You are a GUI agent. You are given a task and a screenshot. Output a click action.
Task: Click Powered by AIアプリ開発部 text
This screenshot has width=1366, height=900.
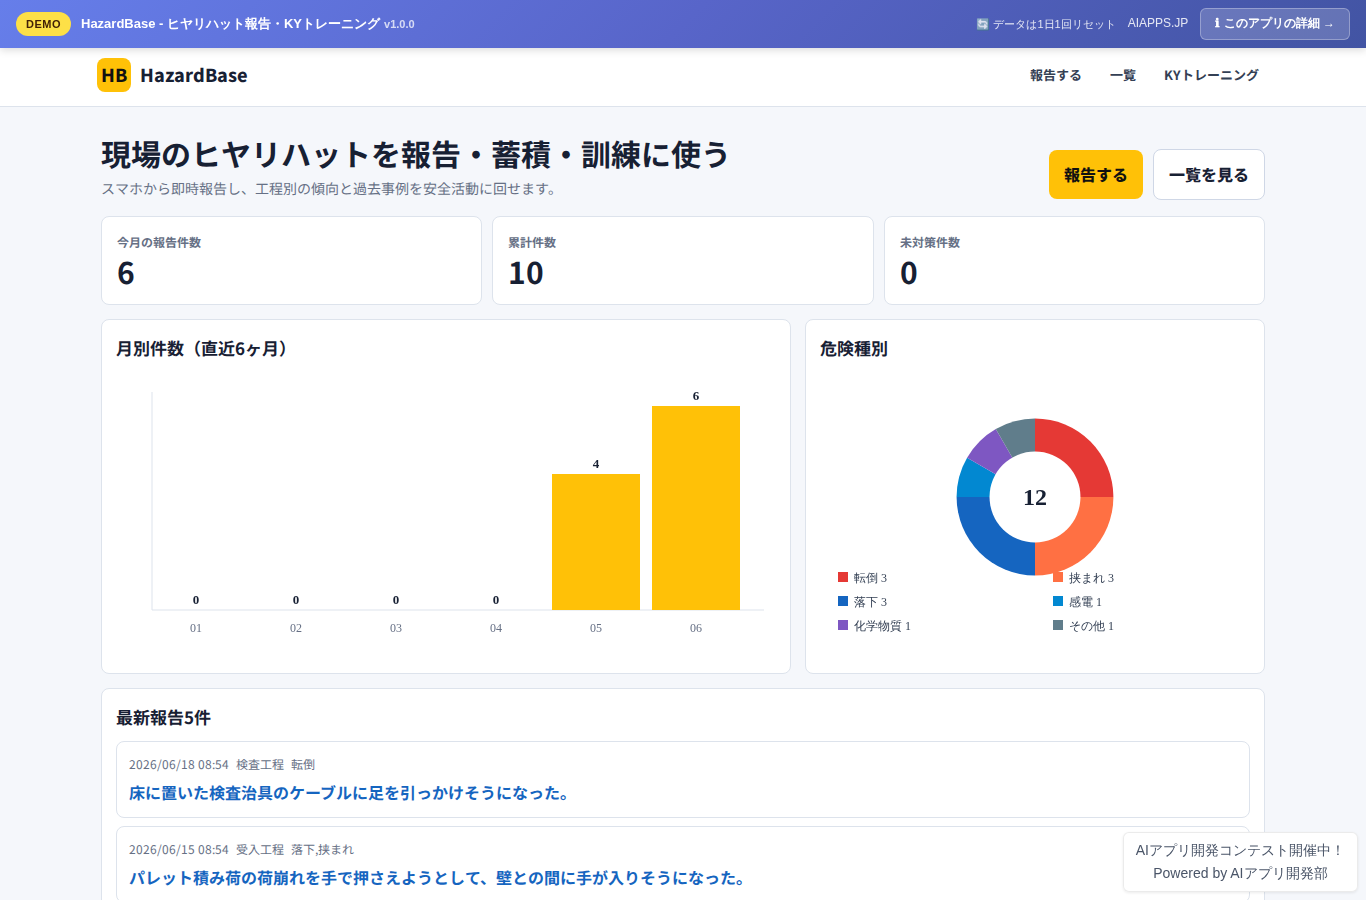tap(1240, 873)
